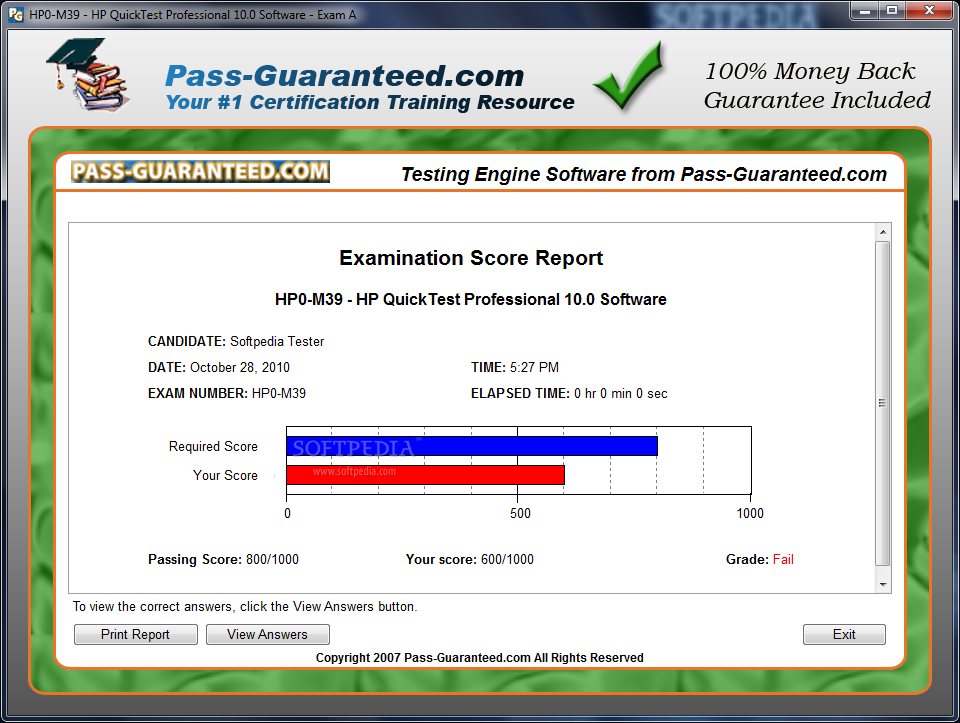Click the 'Required Score' chart label

213,446
